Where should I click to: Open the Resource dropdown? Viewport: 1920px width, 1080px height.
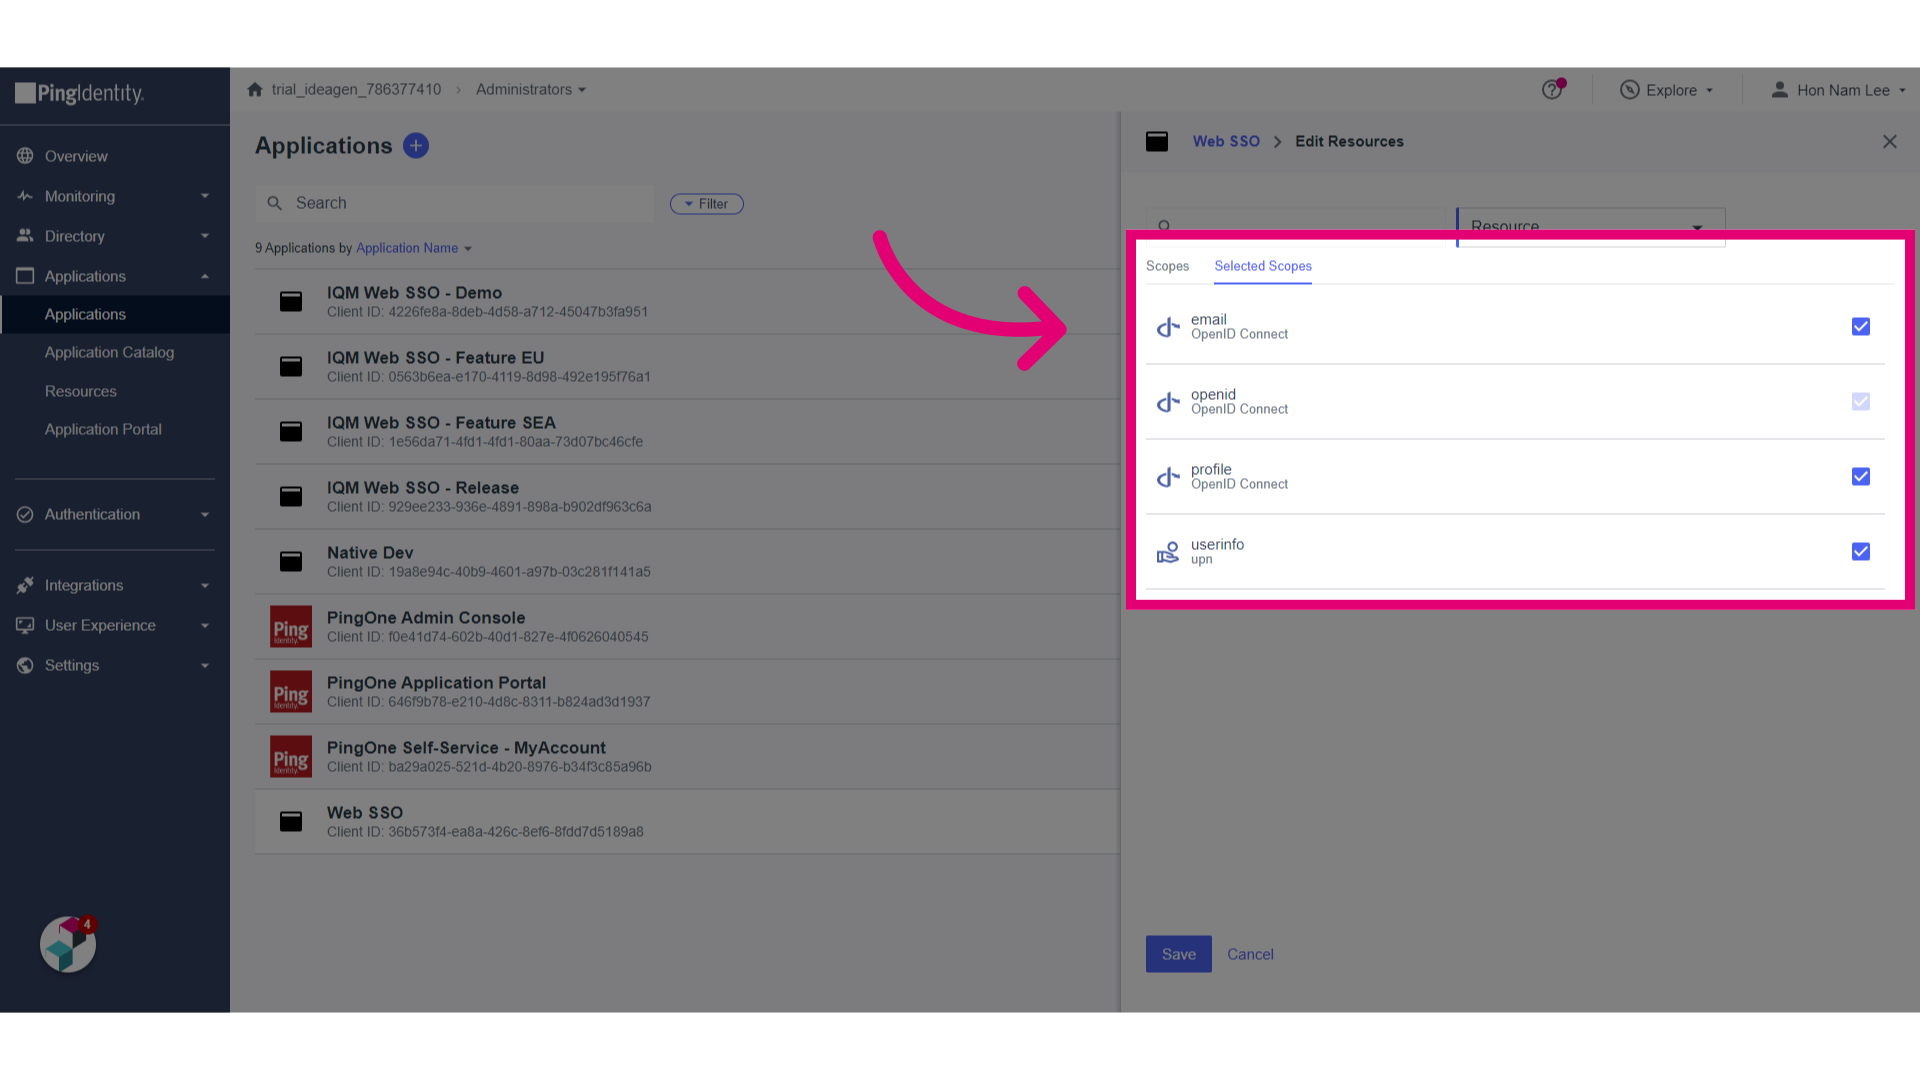point(1591,227)
